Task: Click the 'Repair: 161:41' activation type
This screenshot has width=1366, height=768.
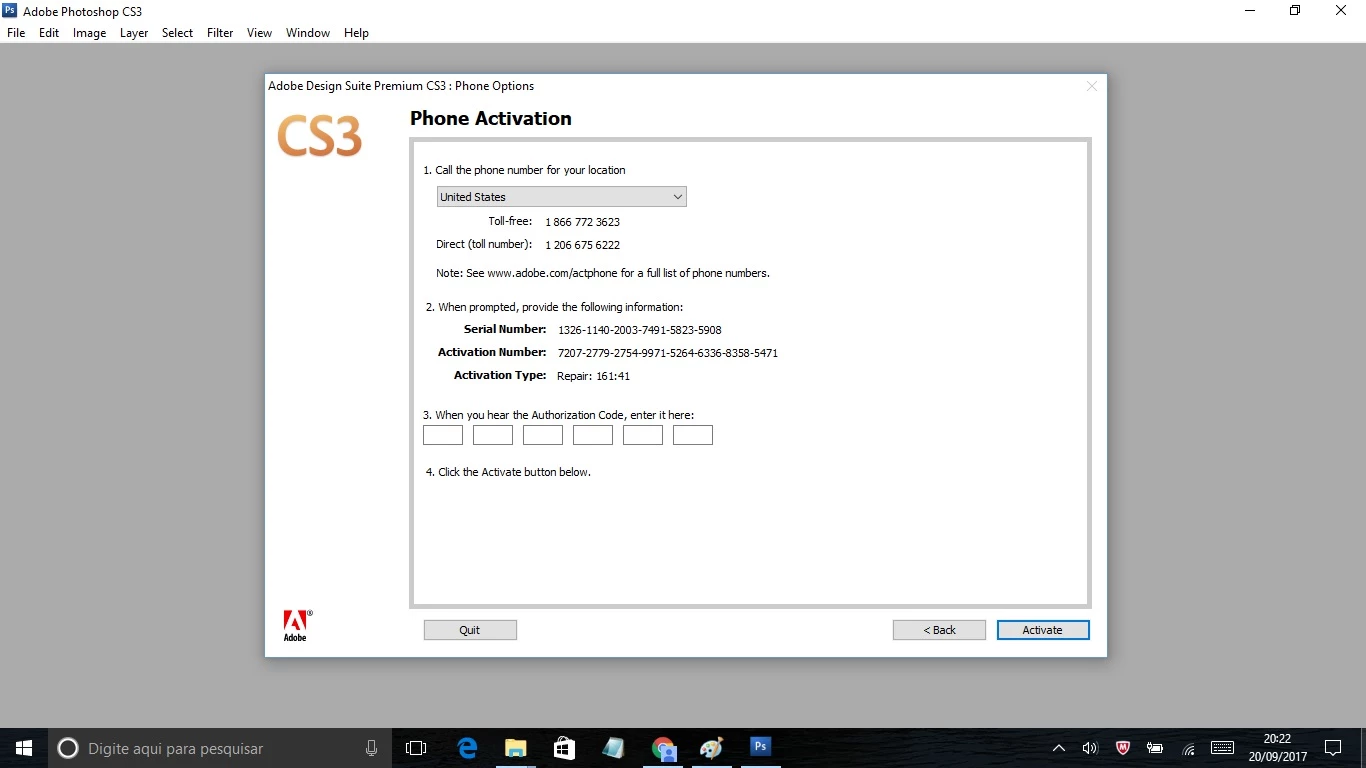Action: pos(593,376)
